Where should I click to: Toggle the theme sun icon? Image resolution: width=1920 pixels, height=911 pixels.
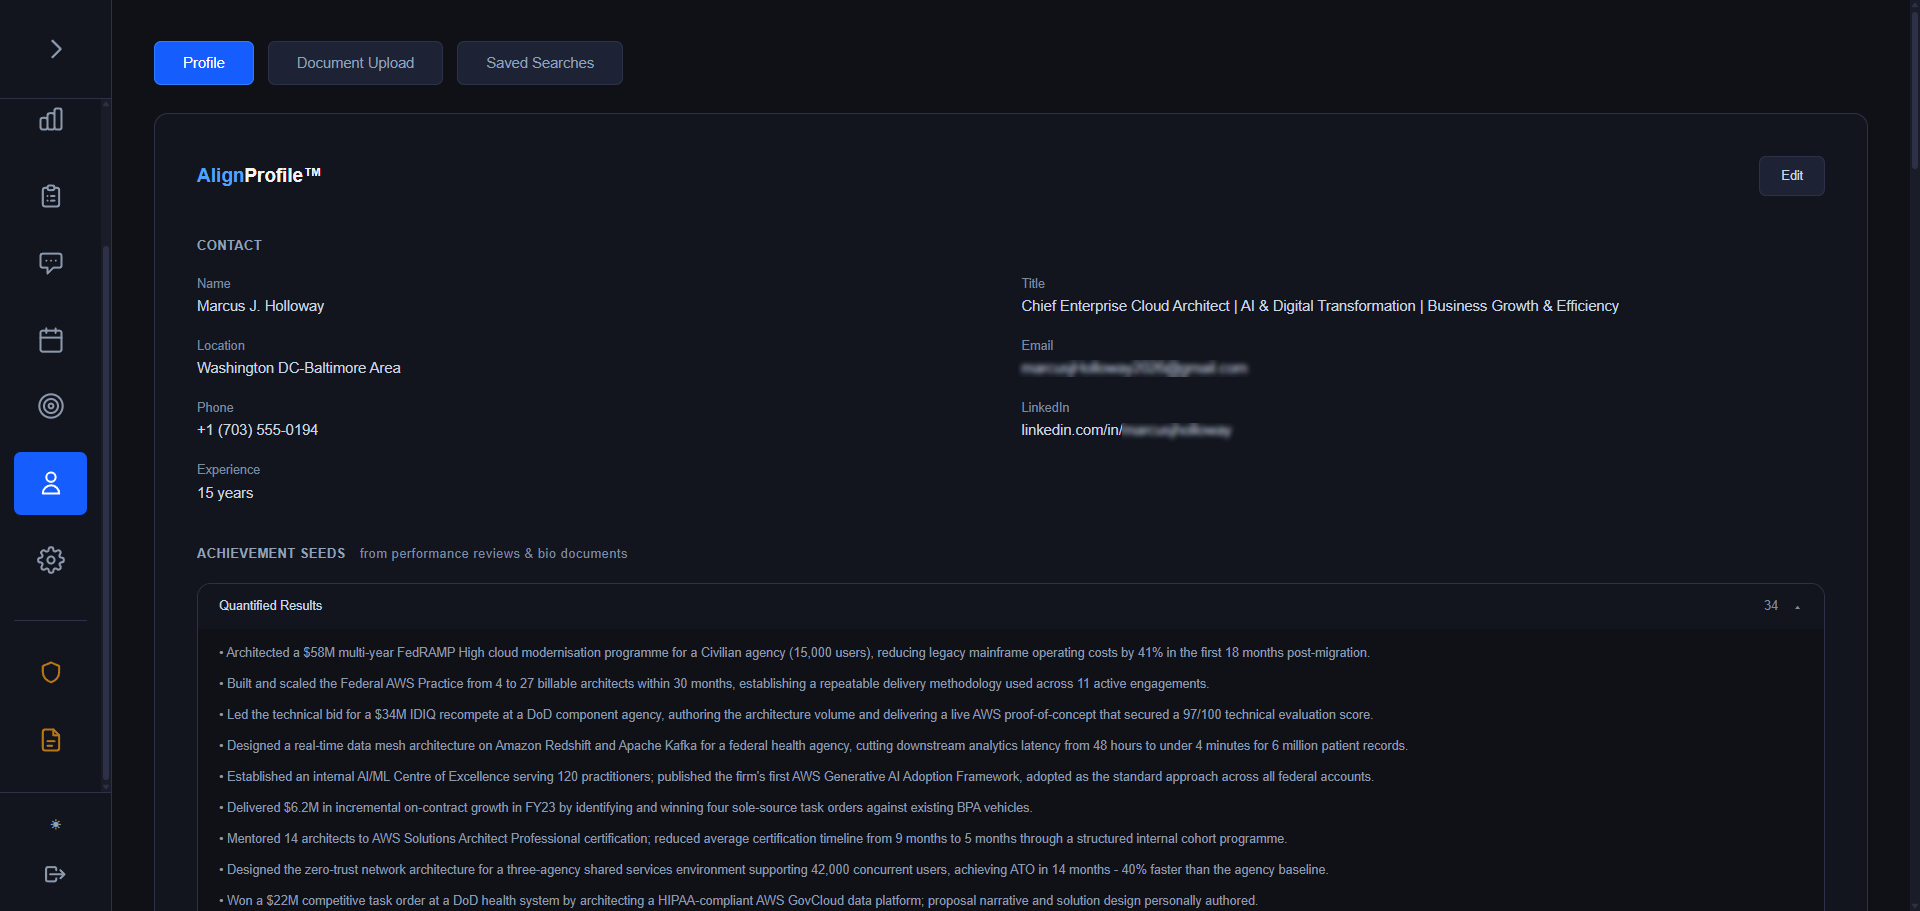pyautogui.click(x=56, y=825)
